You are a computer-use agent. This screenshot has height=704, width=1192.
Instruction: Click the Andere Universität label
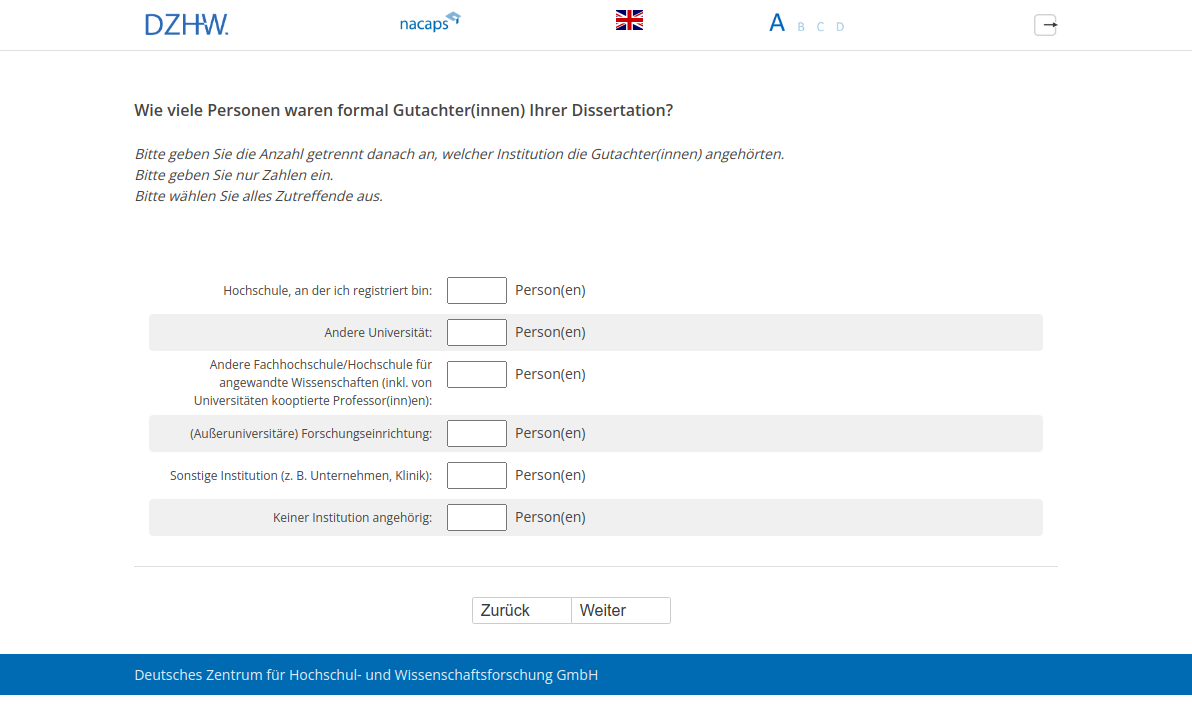coord(378,333)
